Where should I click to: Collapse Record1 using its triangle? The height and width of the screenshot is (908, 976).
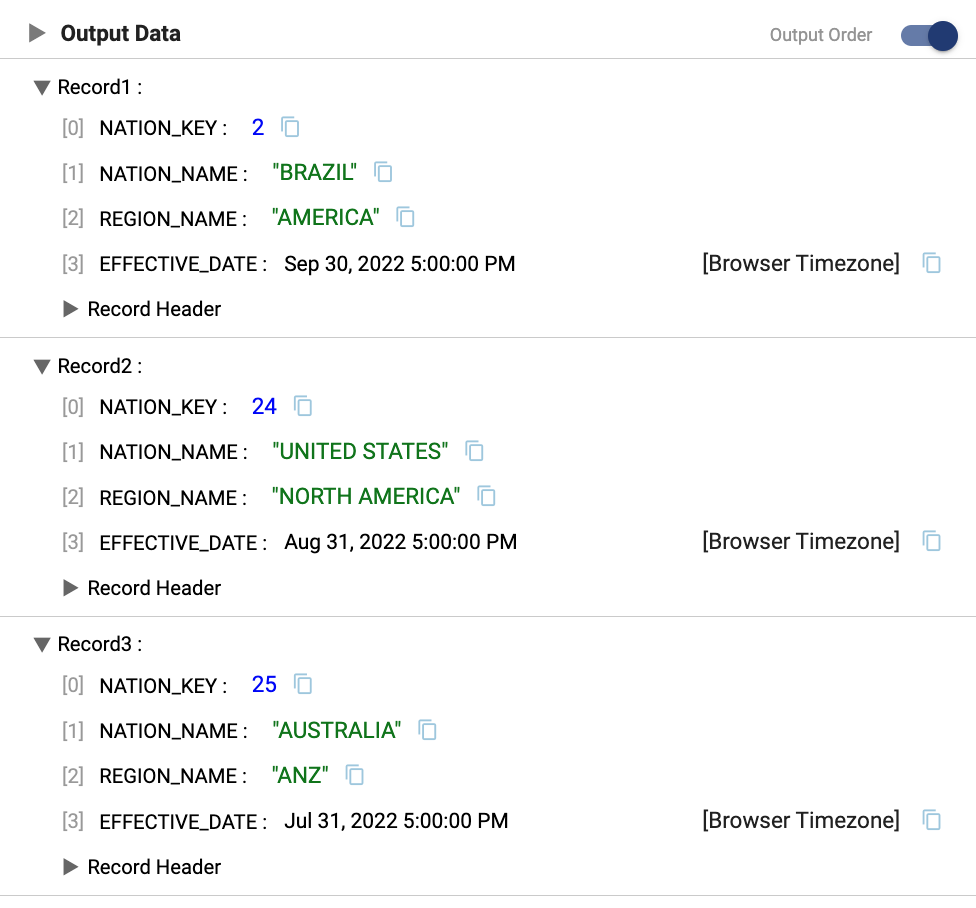[x=41, y=88]
